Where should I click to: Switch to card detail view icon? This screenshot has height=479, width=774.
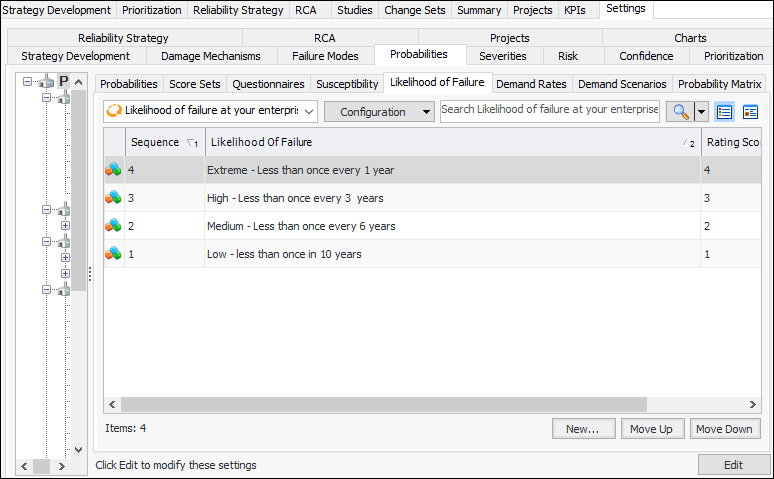tap(750, 112)
